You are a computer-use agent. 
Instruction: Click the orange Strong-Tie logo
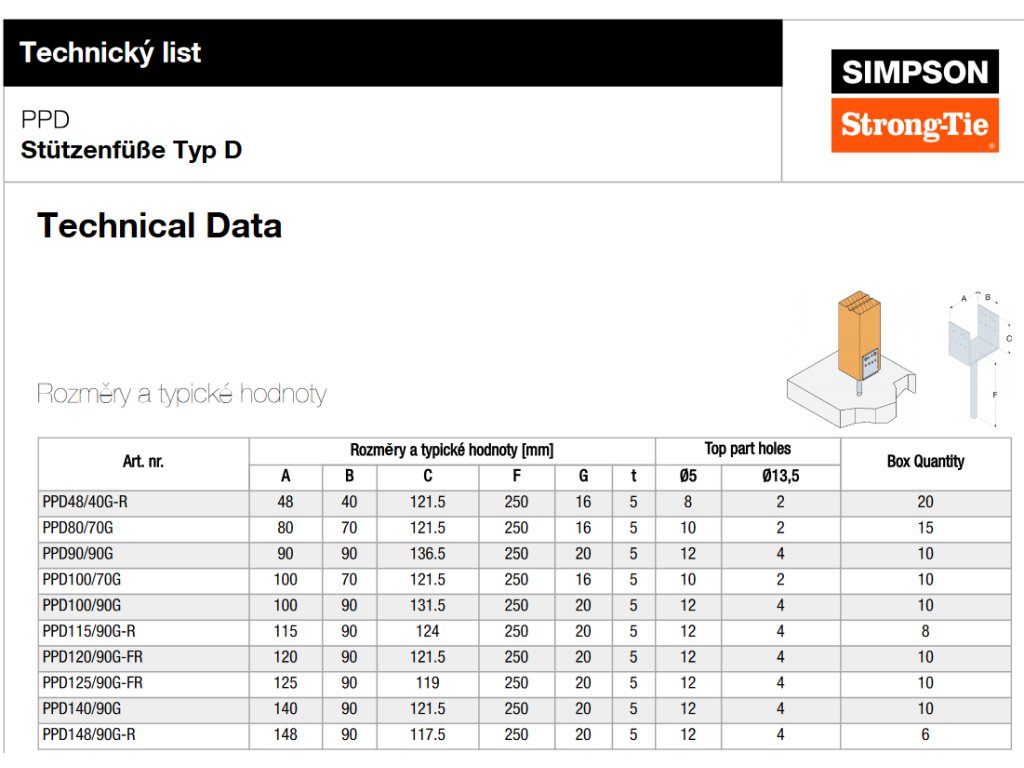click(x=914, y=125)
